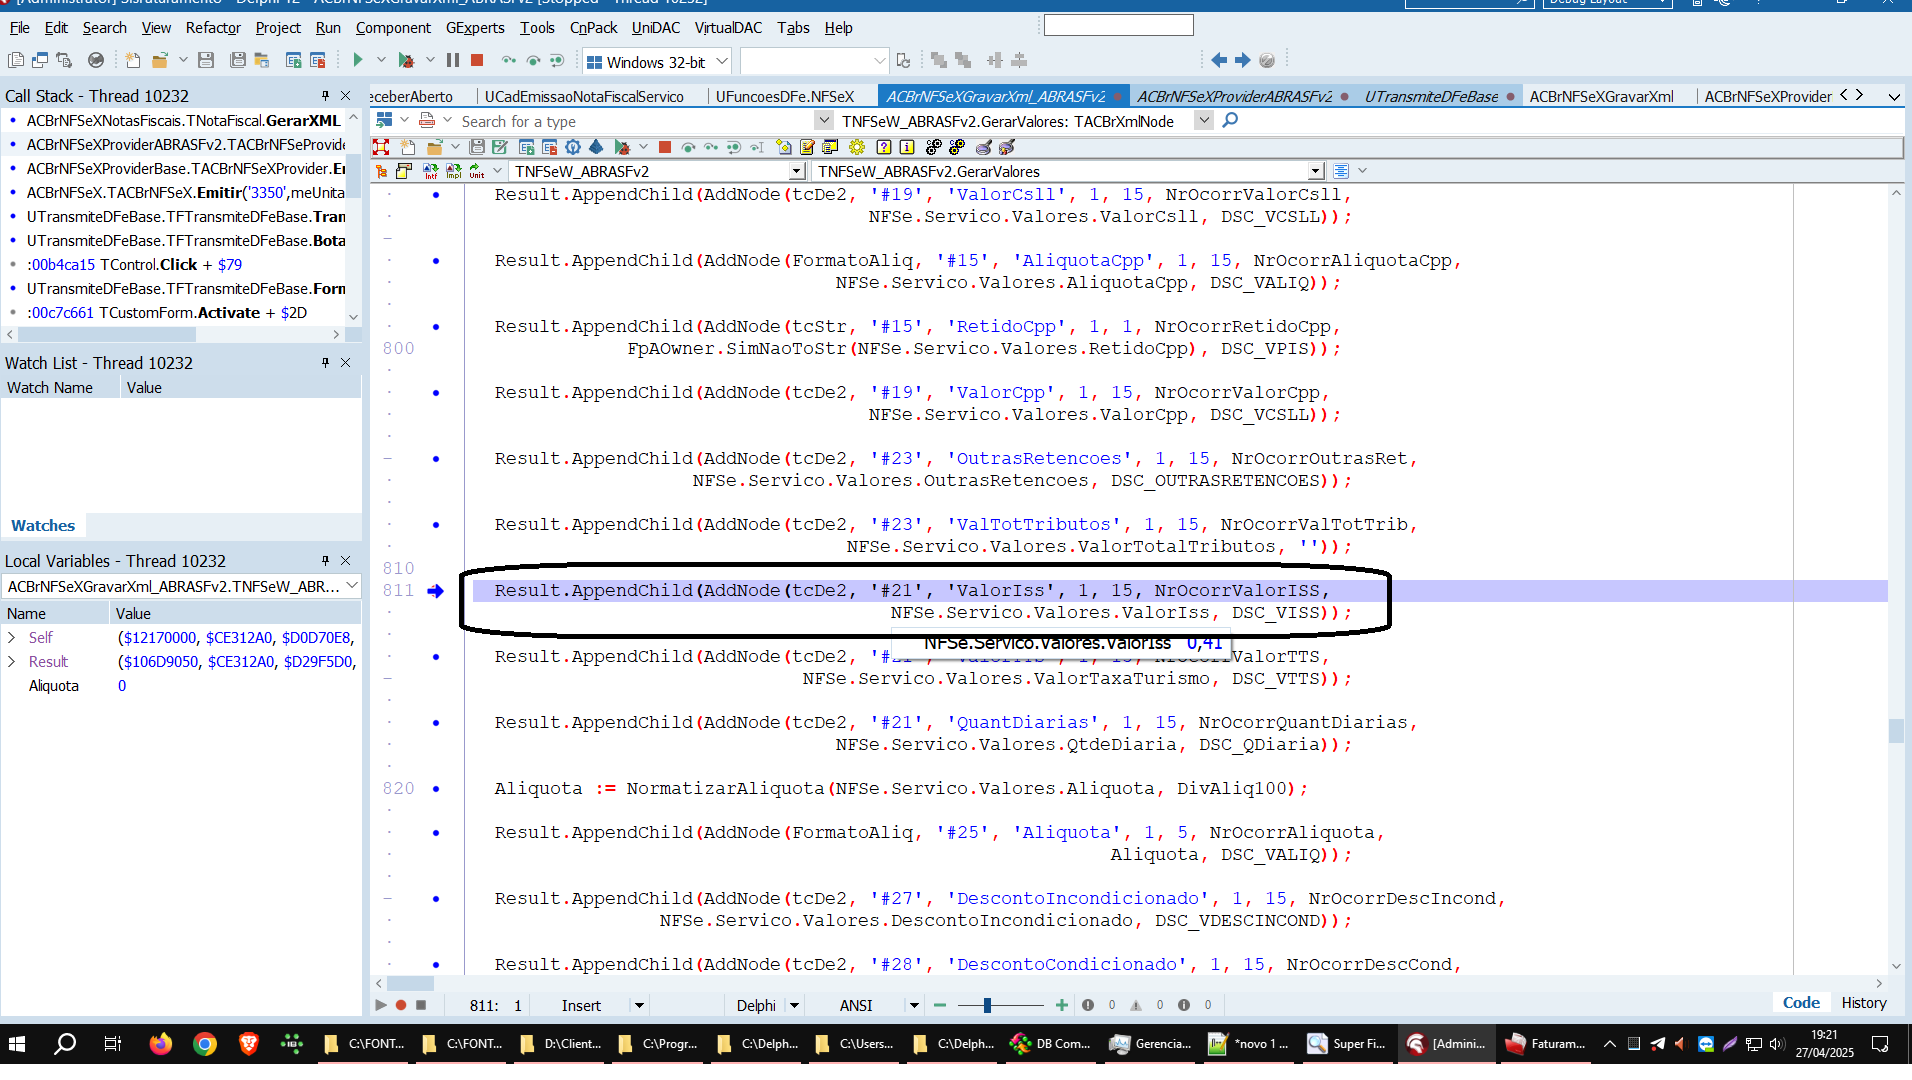Click the Unit navigation icon
The height and width of the screenshot is (1080, 1912).
coord(477,171)
